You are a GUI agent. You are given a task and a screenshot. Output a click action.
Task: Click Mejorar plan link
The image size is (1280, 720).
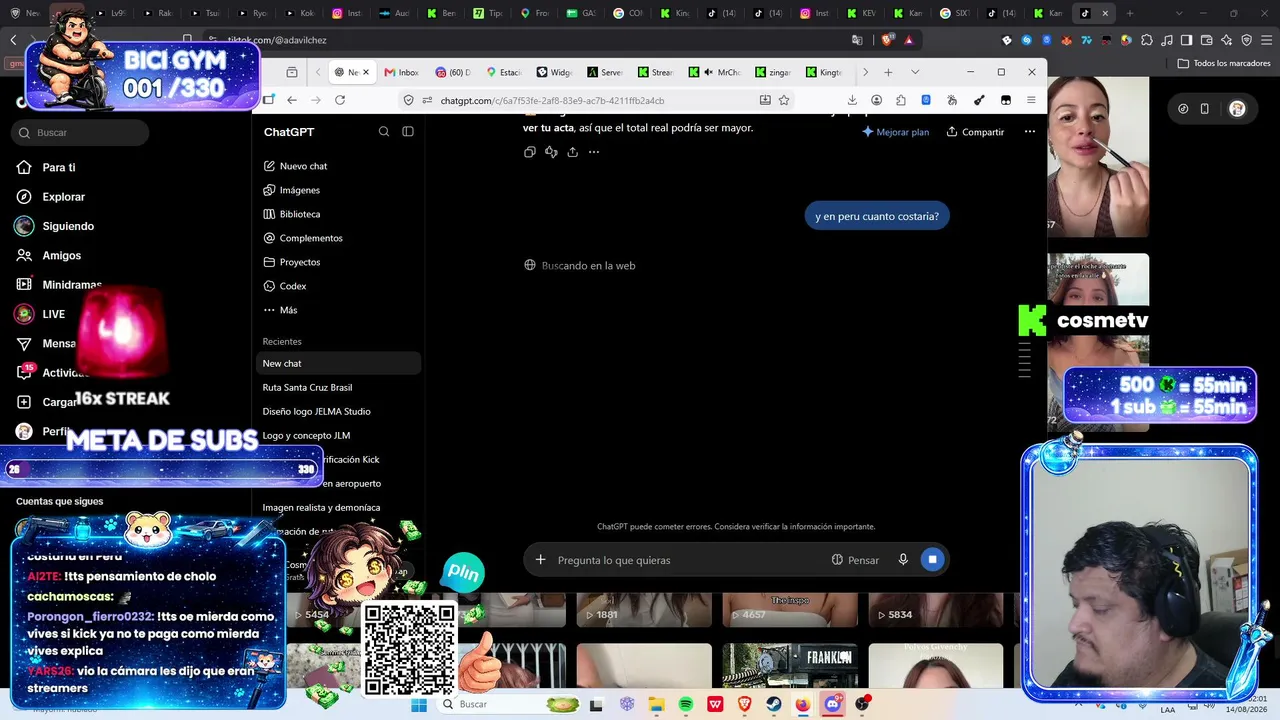pos(895,132)
